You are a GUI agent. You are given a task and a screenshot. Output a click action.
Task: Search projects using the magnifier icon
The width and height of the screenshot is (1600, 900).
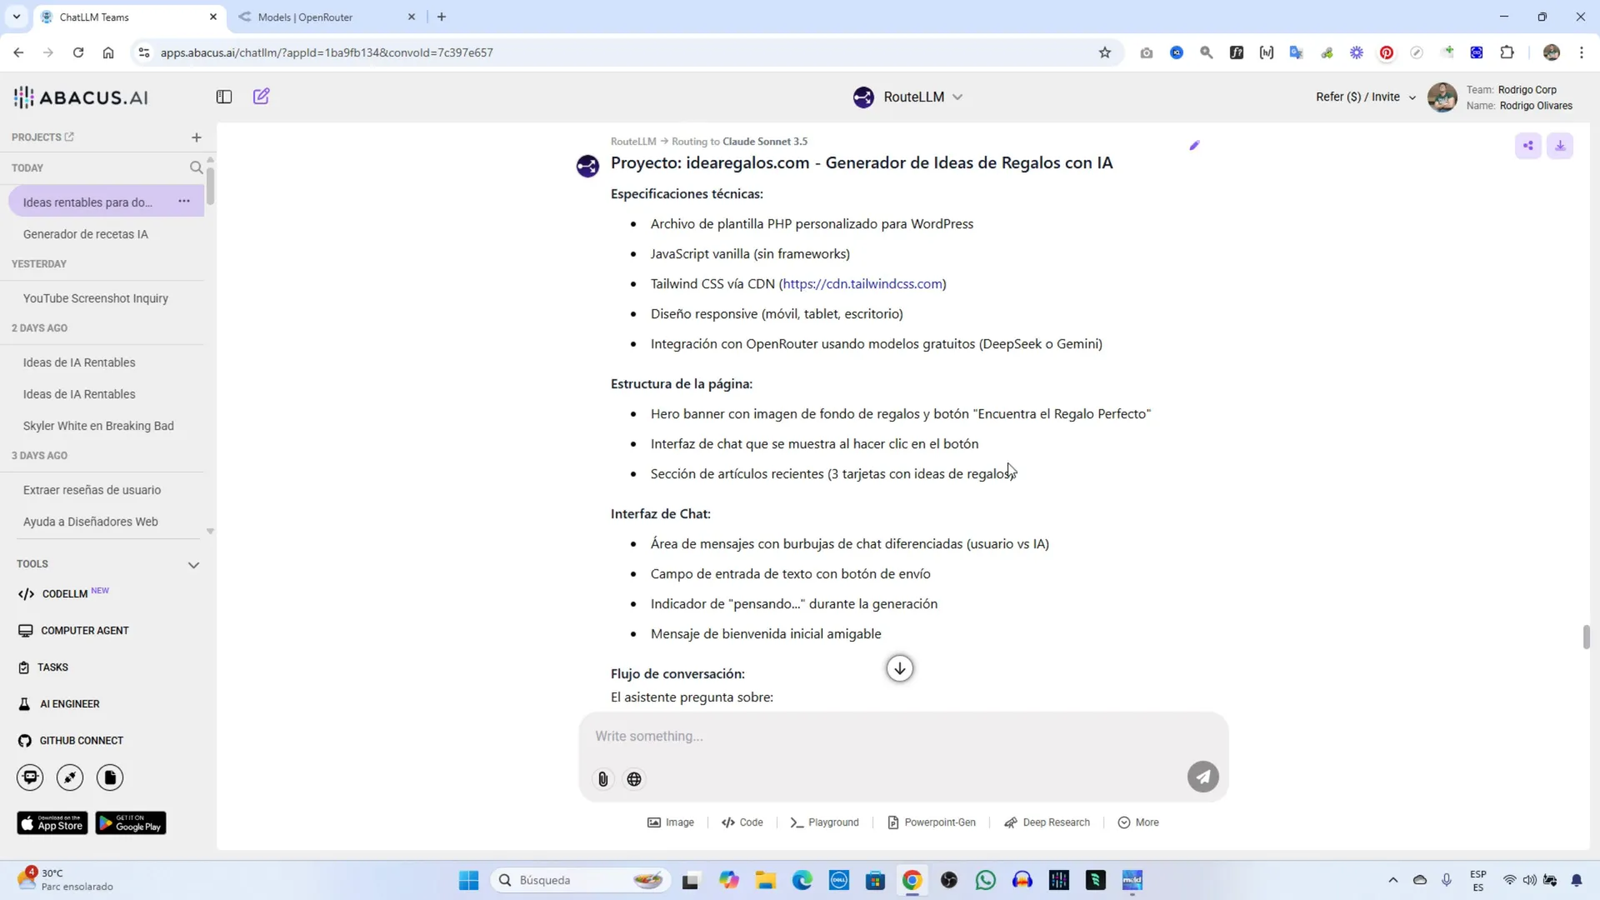tap(196, 167)
